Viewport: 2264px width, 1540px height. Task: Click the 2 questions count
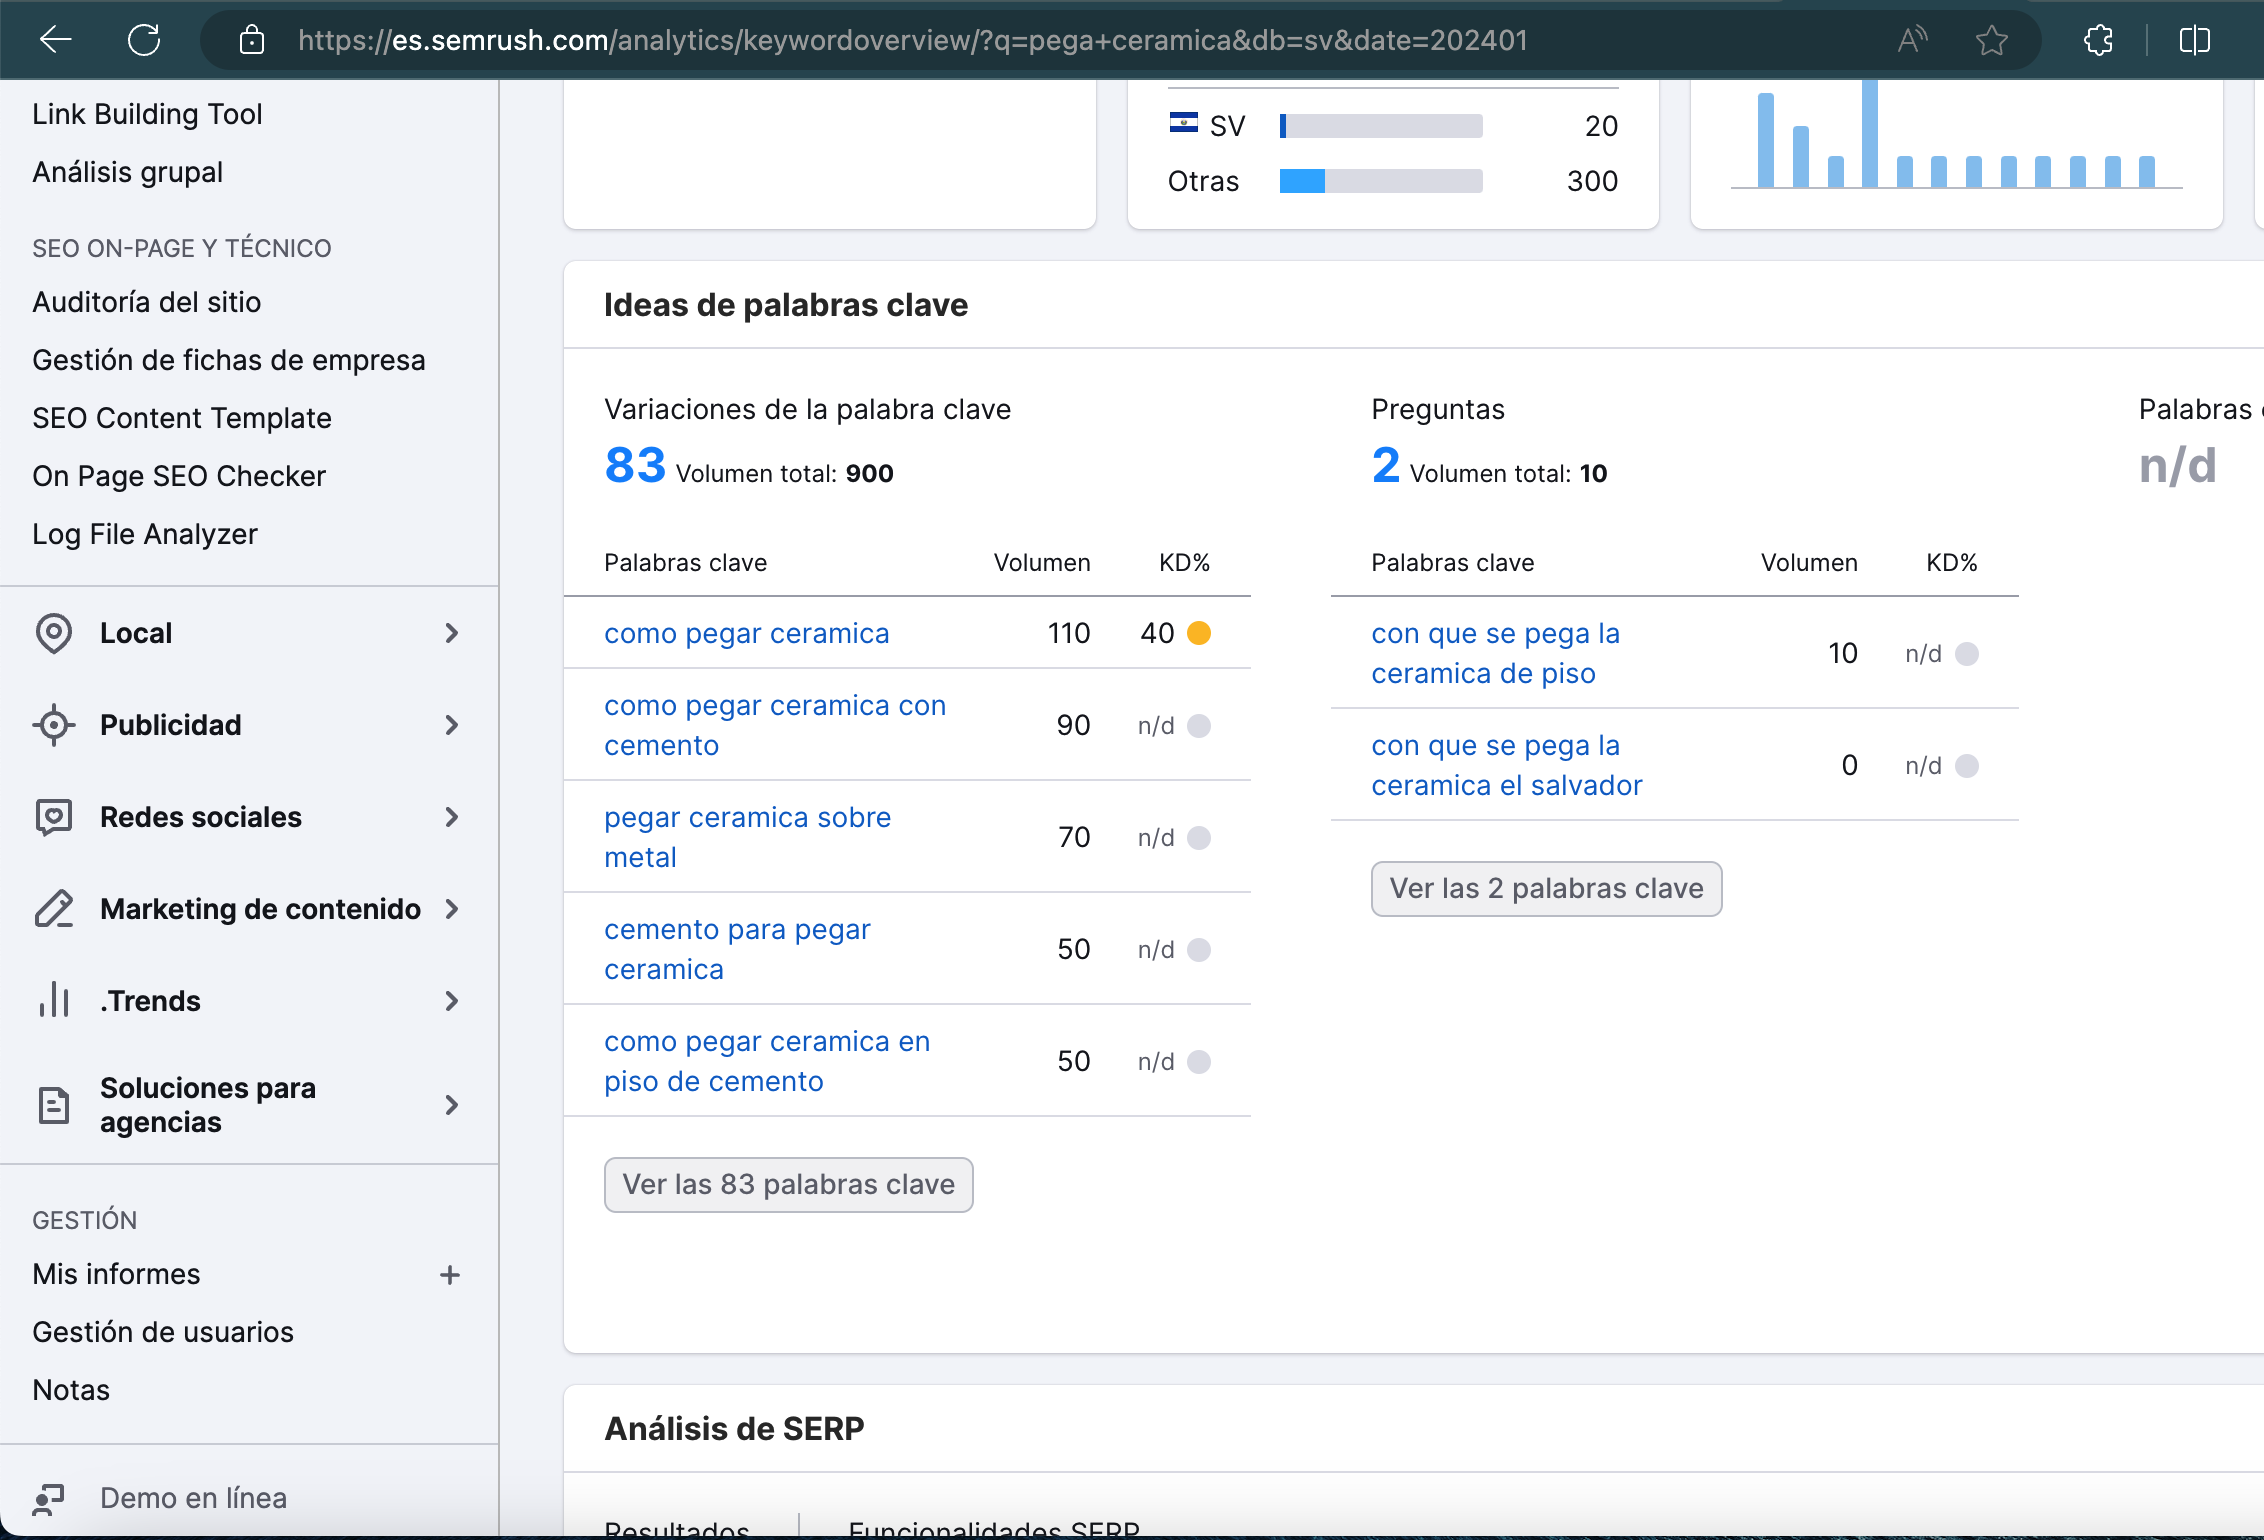click(1385, 465)
